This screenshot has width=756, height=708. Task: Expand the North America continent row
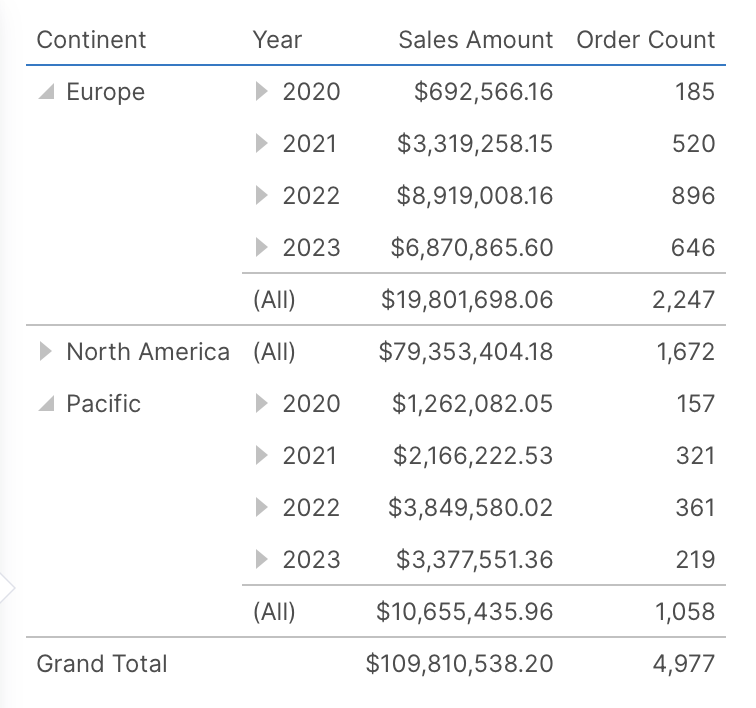pos(45,352)
